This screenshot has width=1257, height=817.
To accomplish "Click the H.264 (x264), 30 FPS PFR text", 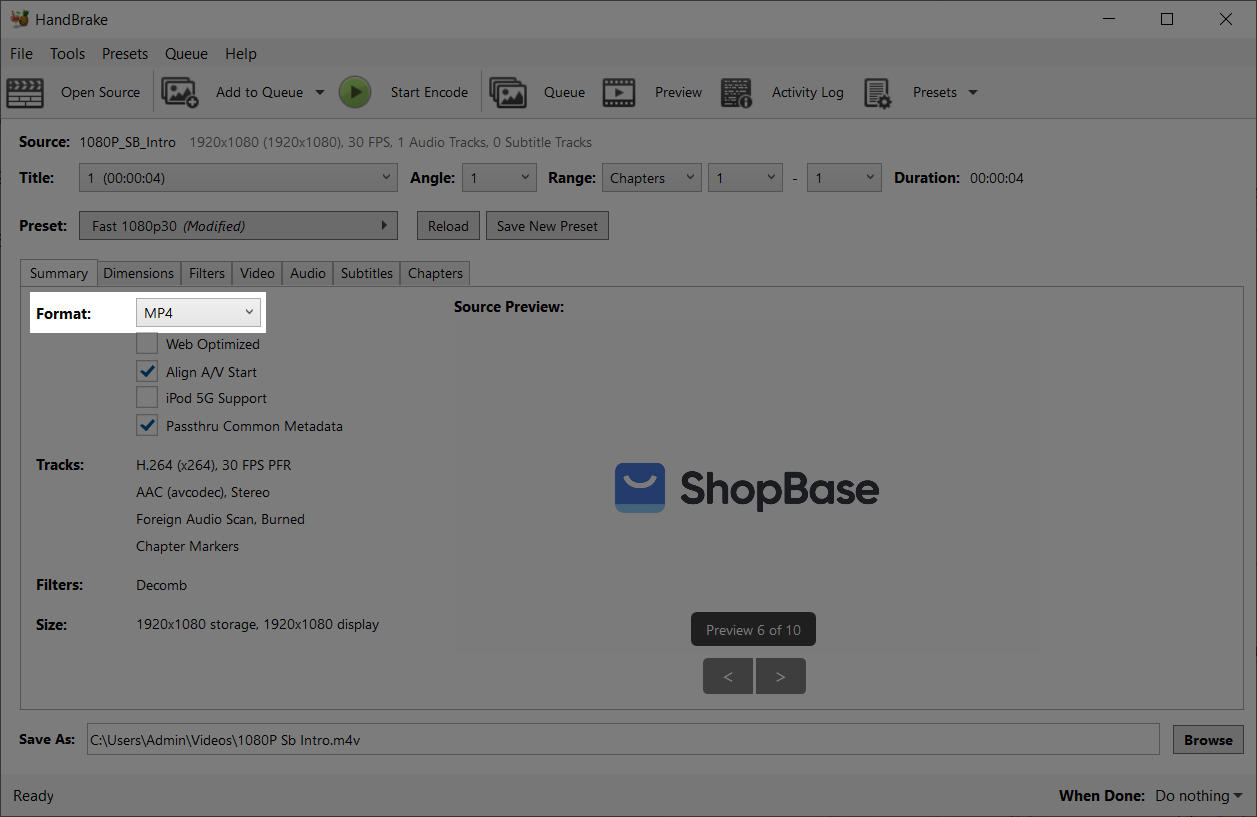I will [214, 465].
